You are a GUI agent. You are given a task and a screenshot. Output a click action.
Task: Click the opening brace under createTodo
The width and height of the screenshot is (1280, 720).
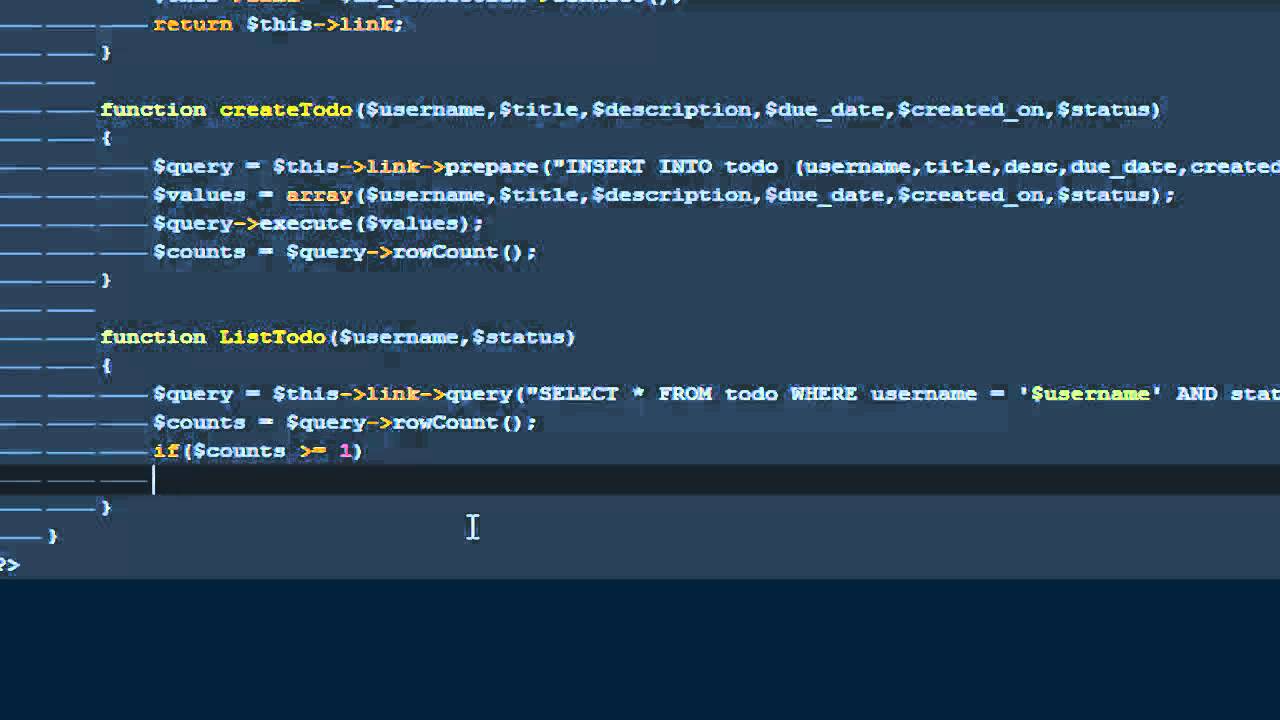(x=106, y=138)
